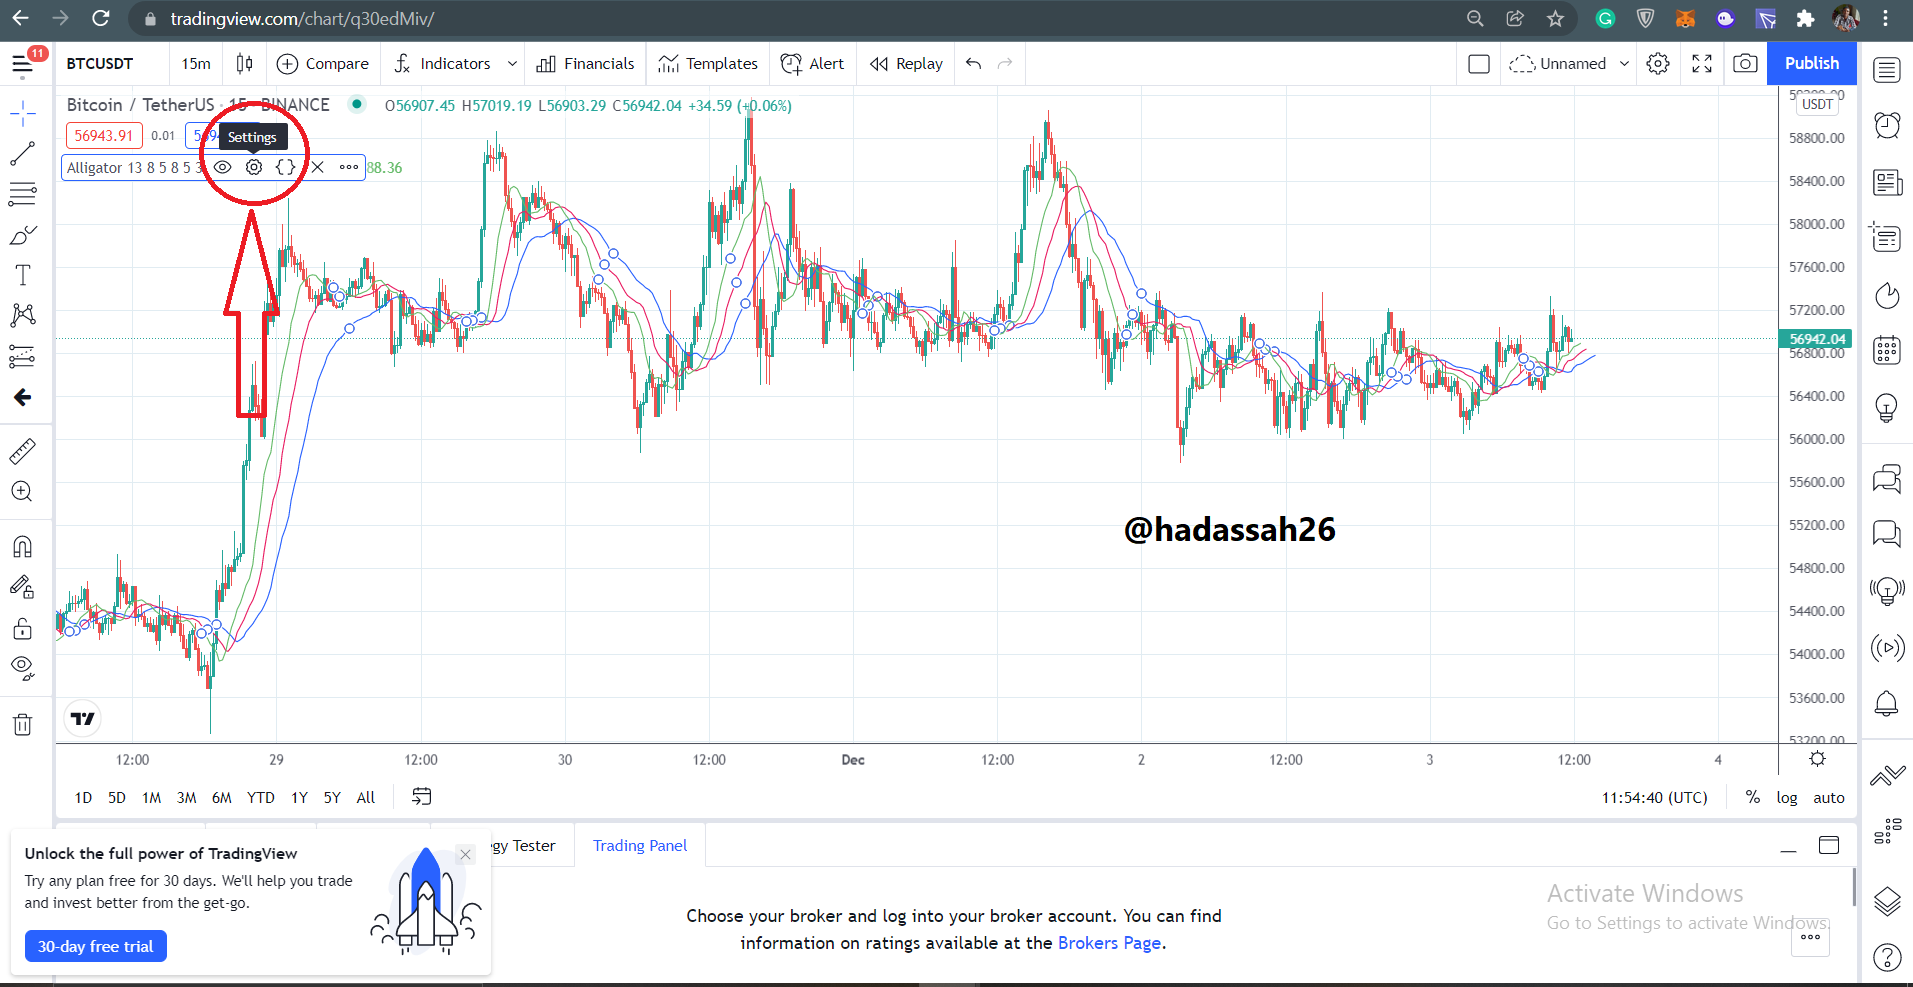
Task: View Alligator indicator source code braces
Action: click(x=286, y=167)
